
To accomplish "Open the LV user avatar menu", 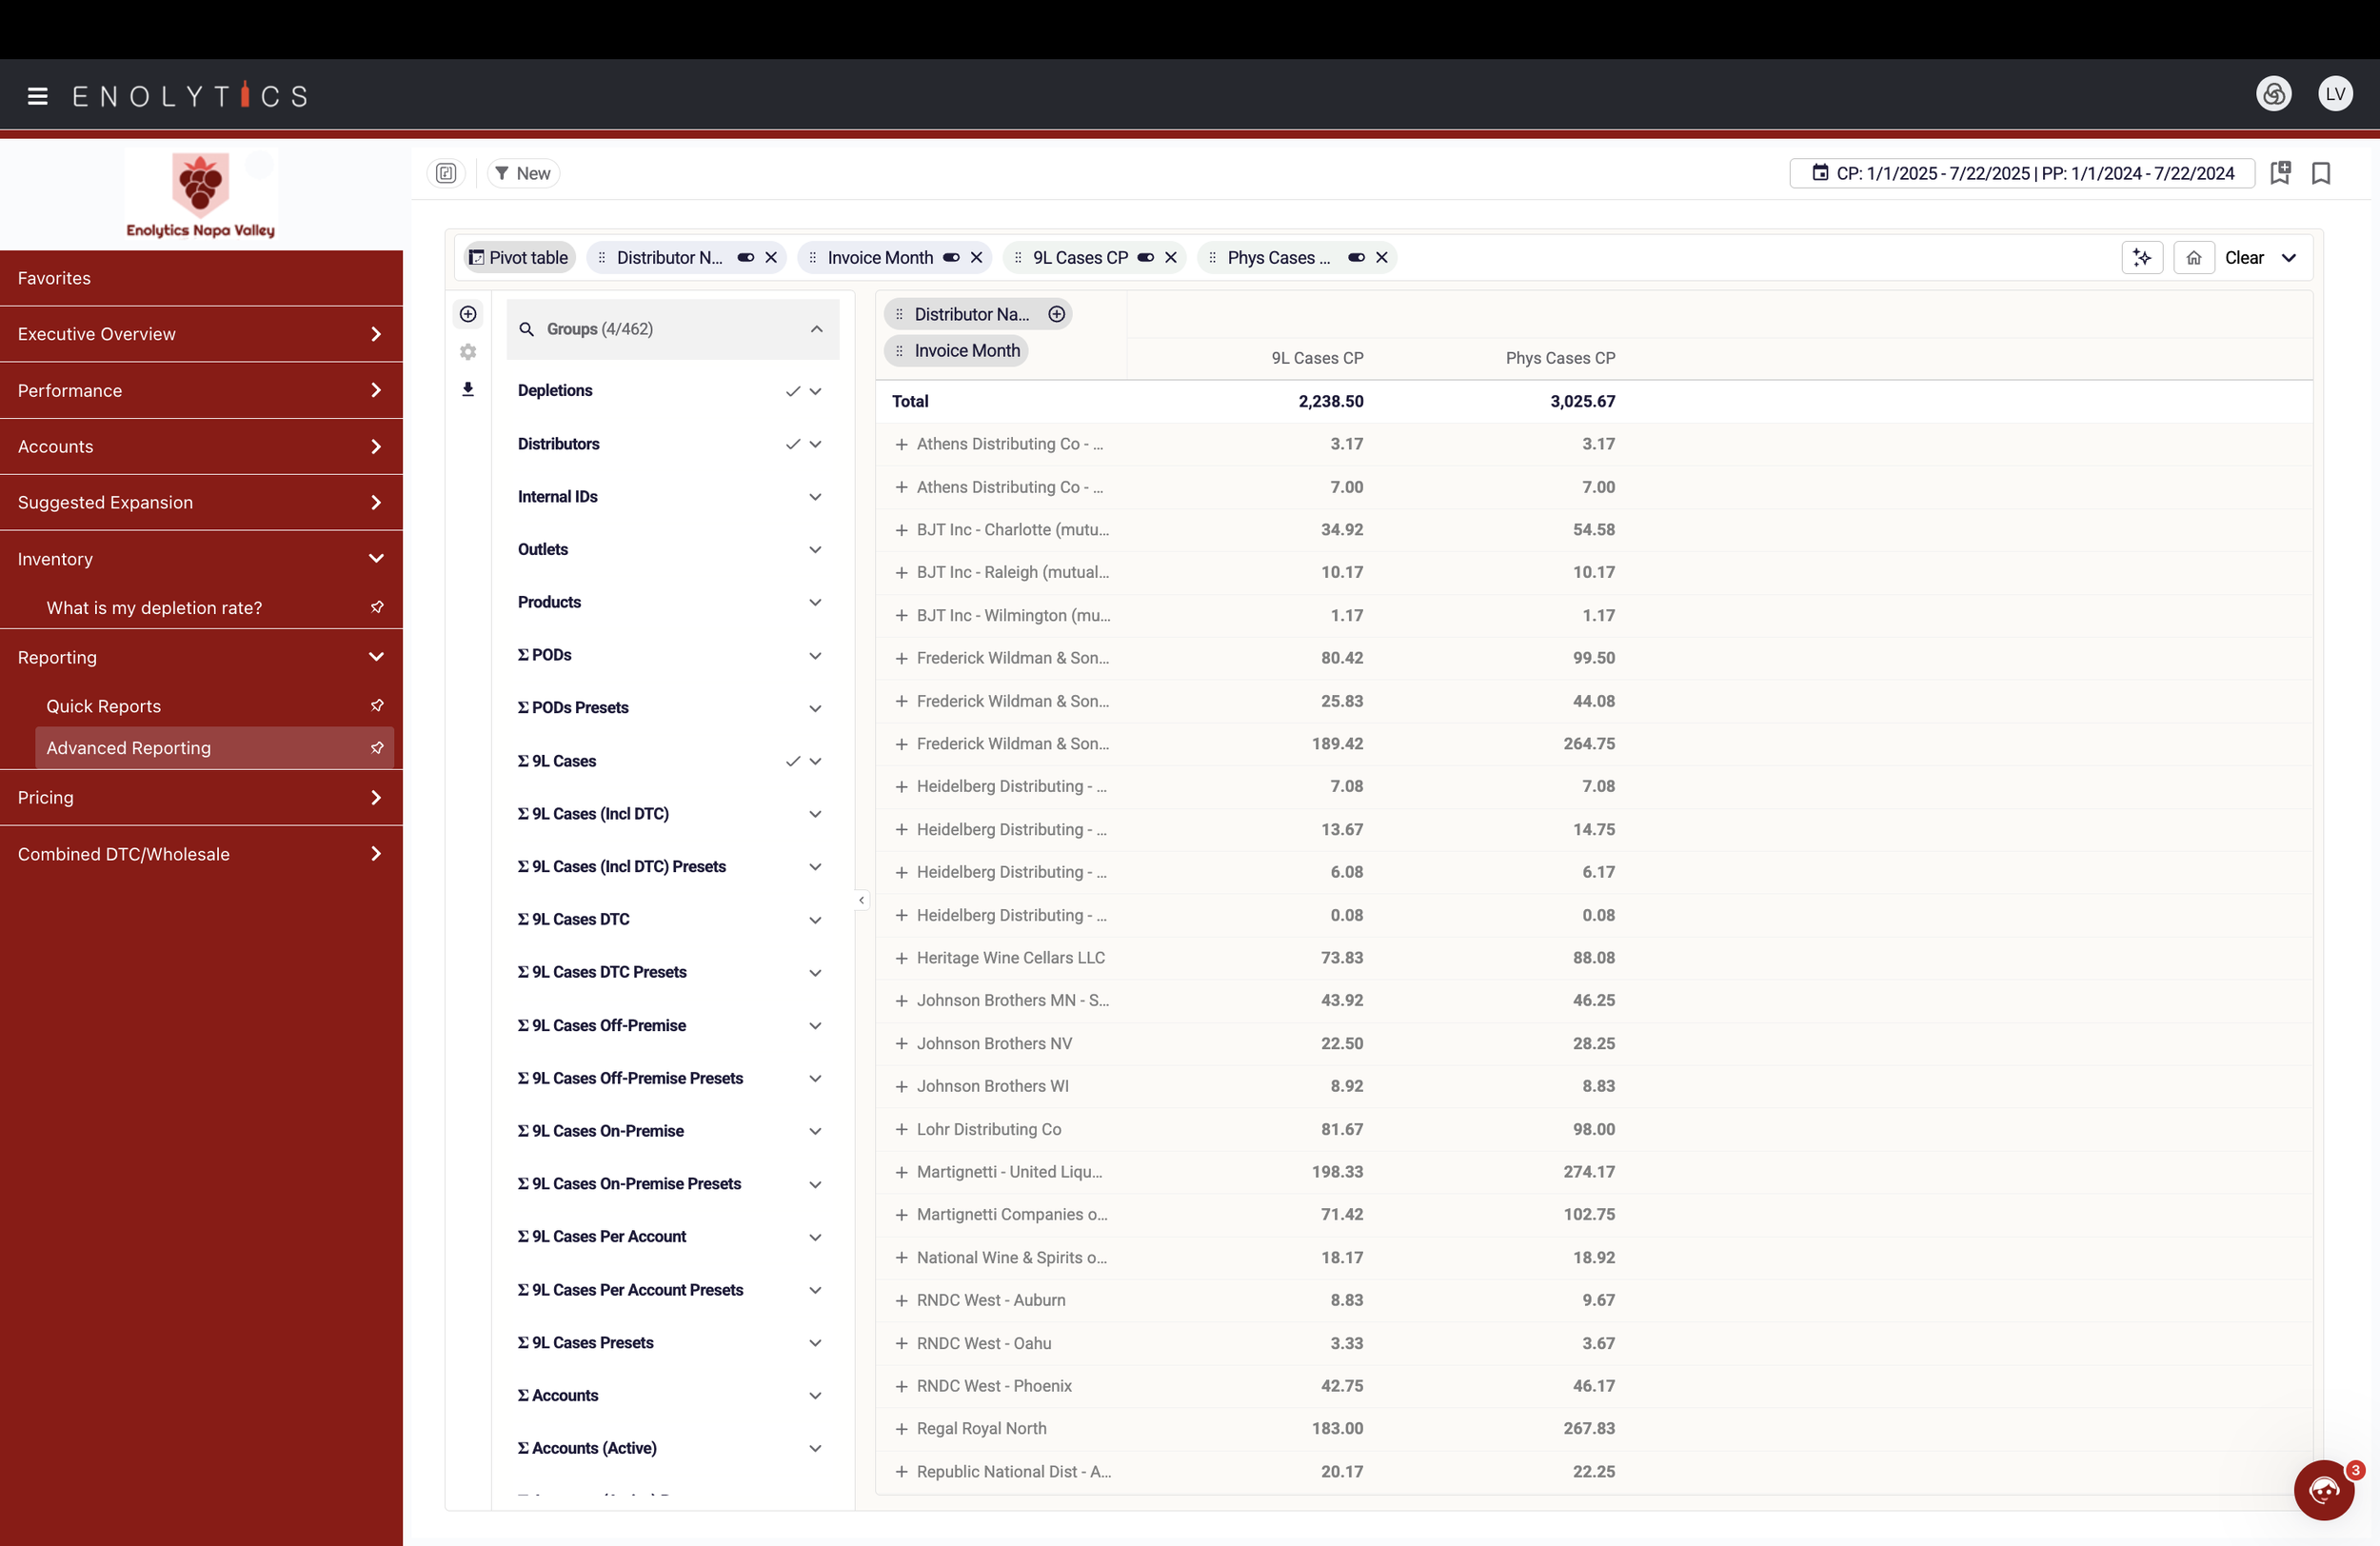I will pos(2335,94).
